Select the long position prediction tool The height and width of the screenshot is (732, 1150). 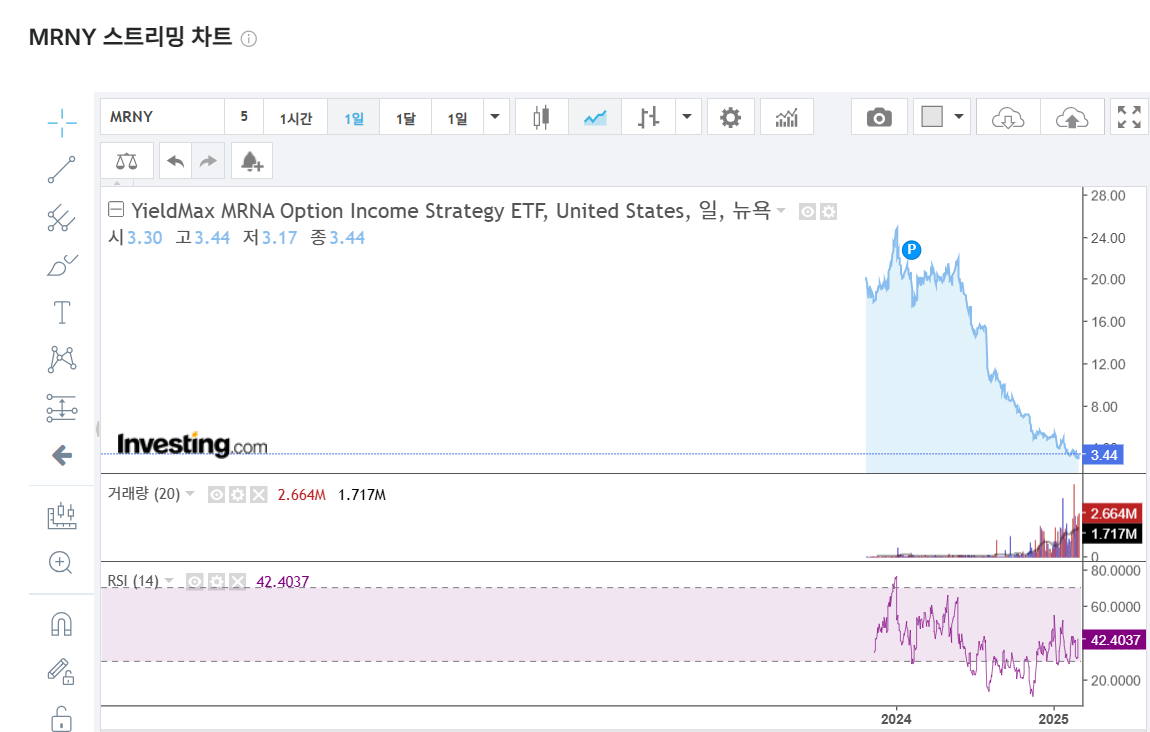(62, 408)
